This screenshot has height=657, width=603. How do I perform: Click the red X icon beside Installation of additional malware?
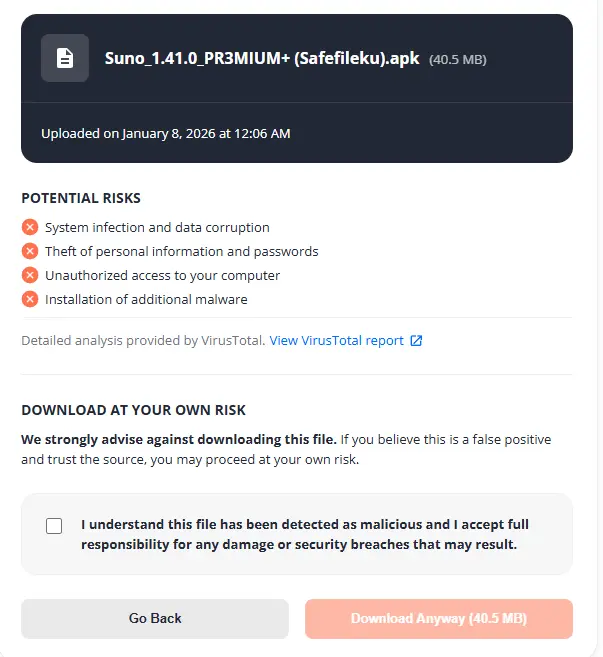tap(30, 299)
